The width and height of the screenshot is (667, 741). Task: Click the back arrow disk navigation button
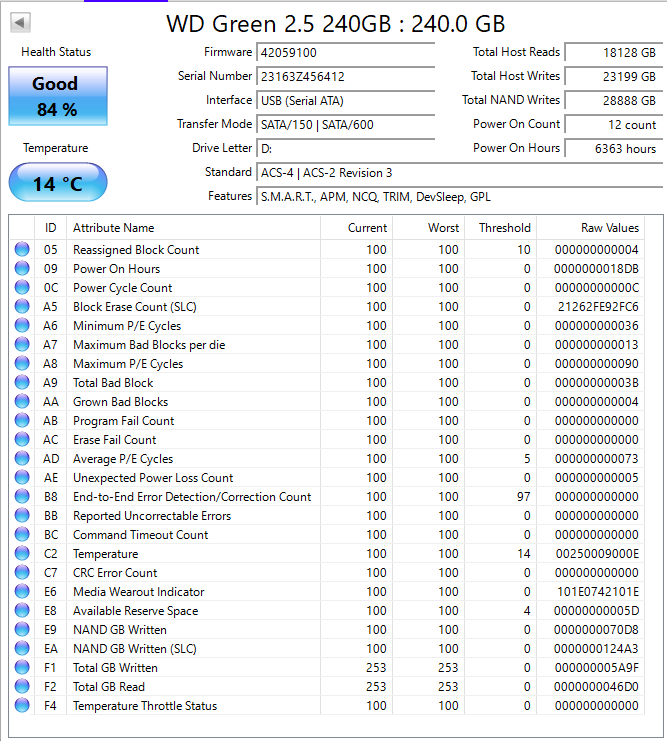[x=20, y=22]
